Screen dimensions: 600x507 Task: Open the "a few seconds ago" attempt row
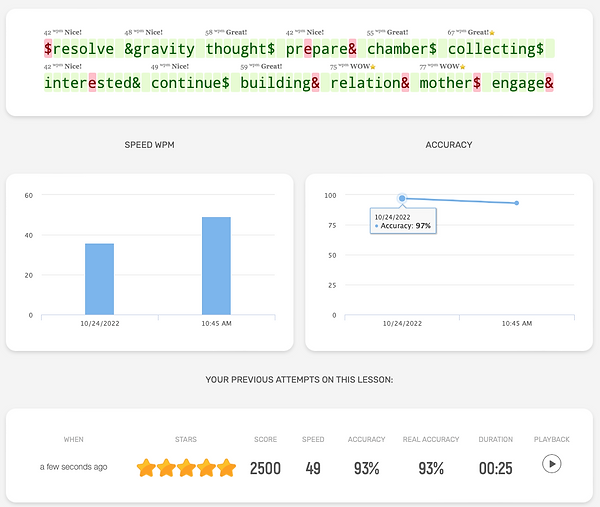point(73,467)
